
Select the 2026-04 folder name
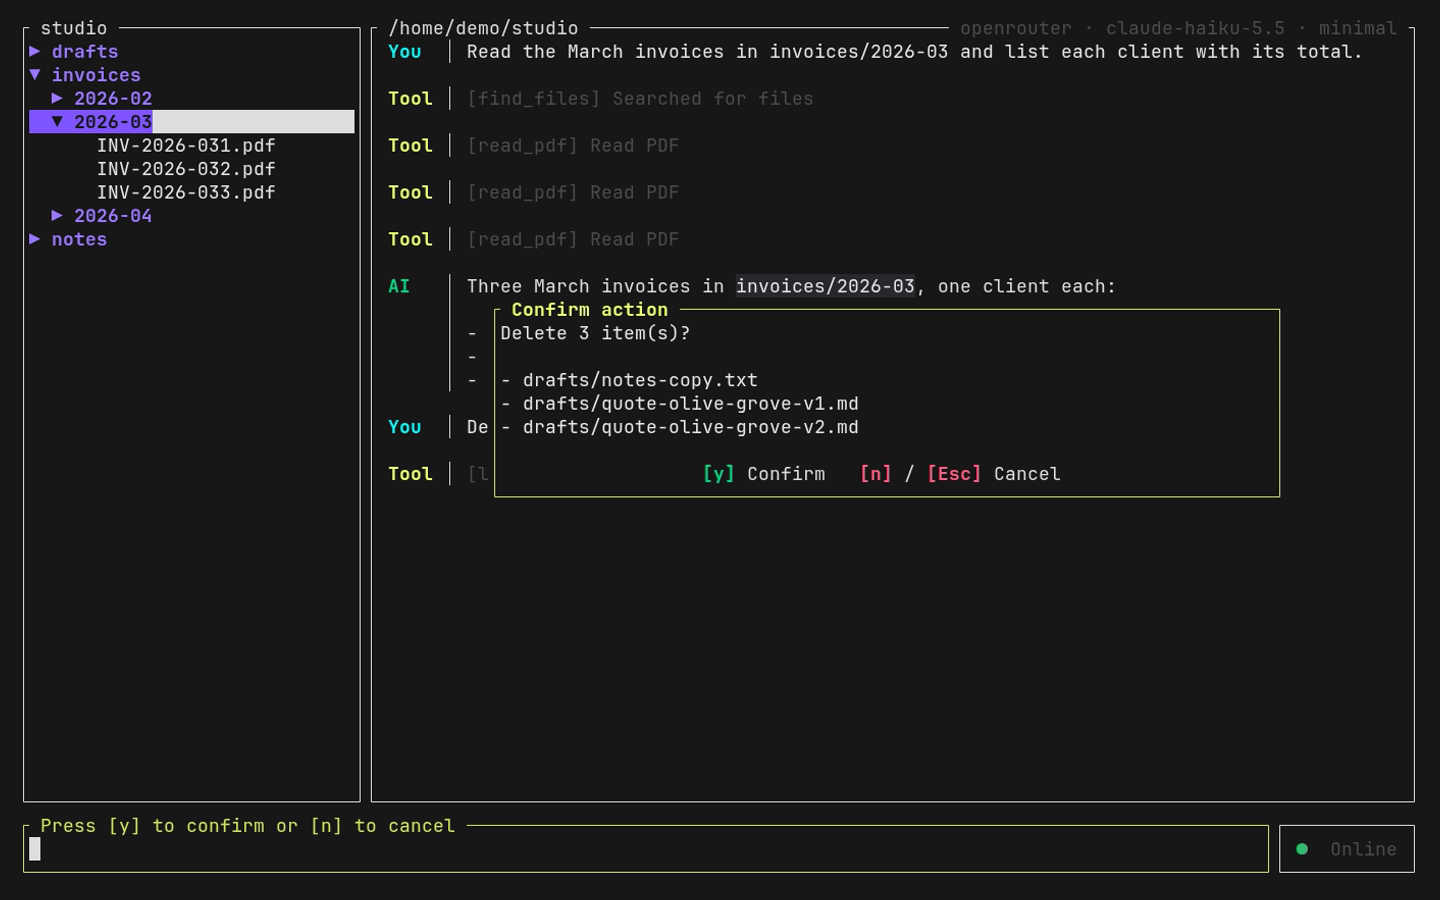(x=113, y=215)
